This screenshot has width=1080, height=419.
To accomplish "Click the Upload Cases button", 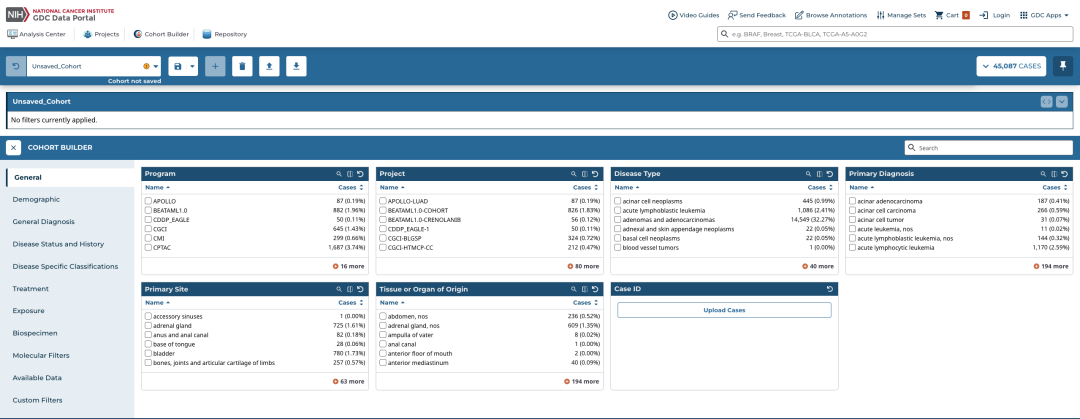I will (x=724, y=310).
